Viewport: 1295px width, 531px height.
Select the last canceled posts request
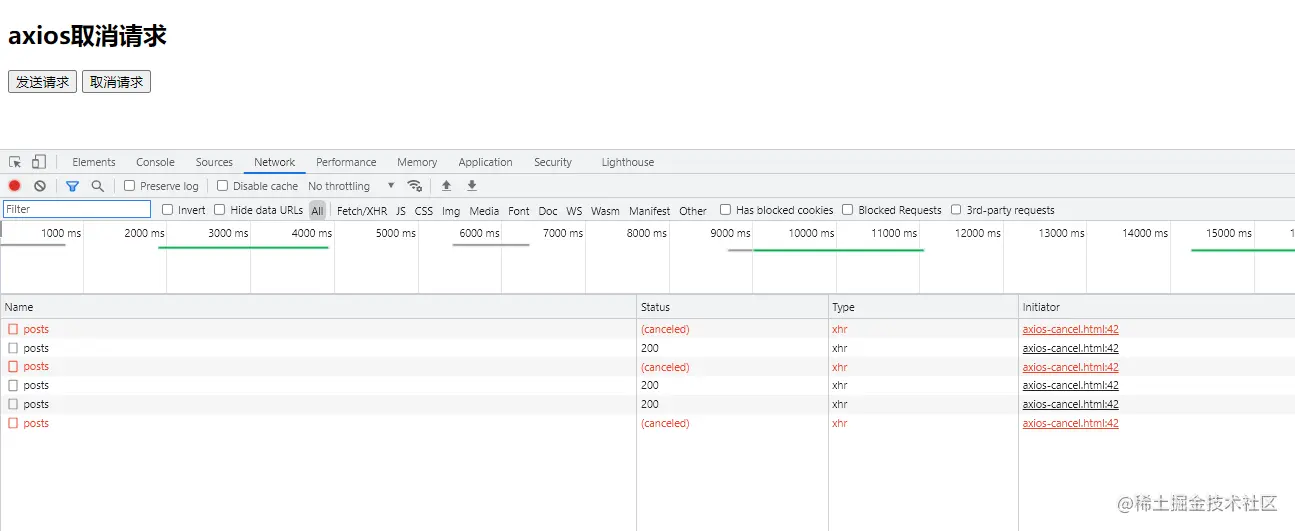click(x=647, y=423)
